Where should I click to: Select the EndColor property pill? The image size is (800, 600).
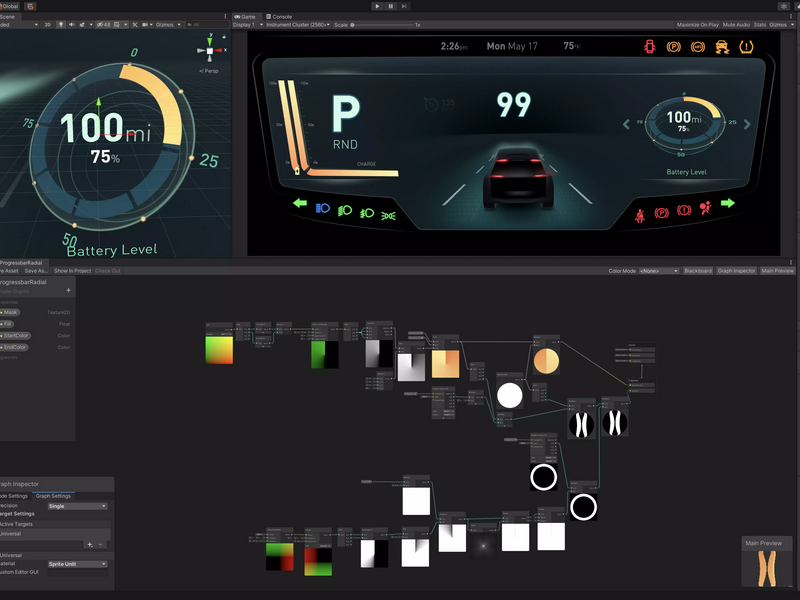pyautogui.click(x=14, y=347)
